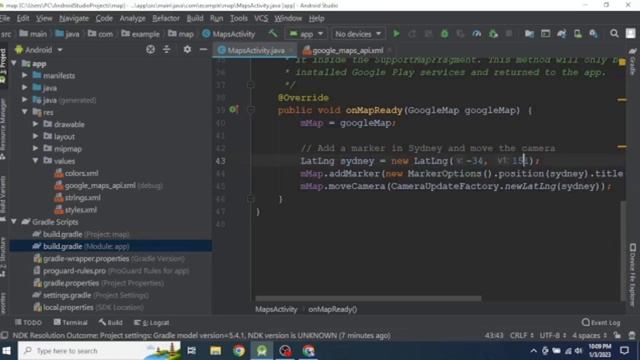Image resolution: width=640 pixels, height=360 pixels.
Task: Open the AVD Manager device icon in toolbar
Action: [578, 34]
